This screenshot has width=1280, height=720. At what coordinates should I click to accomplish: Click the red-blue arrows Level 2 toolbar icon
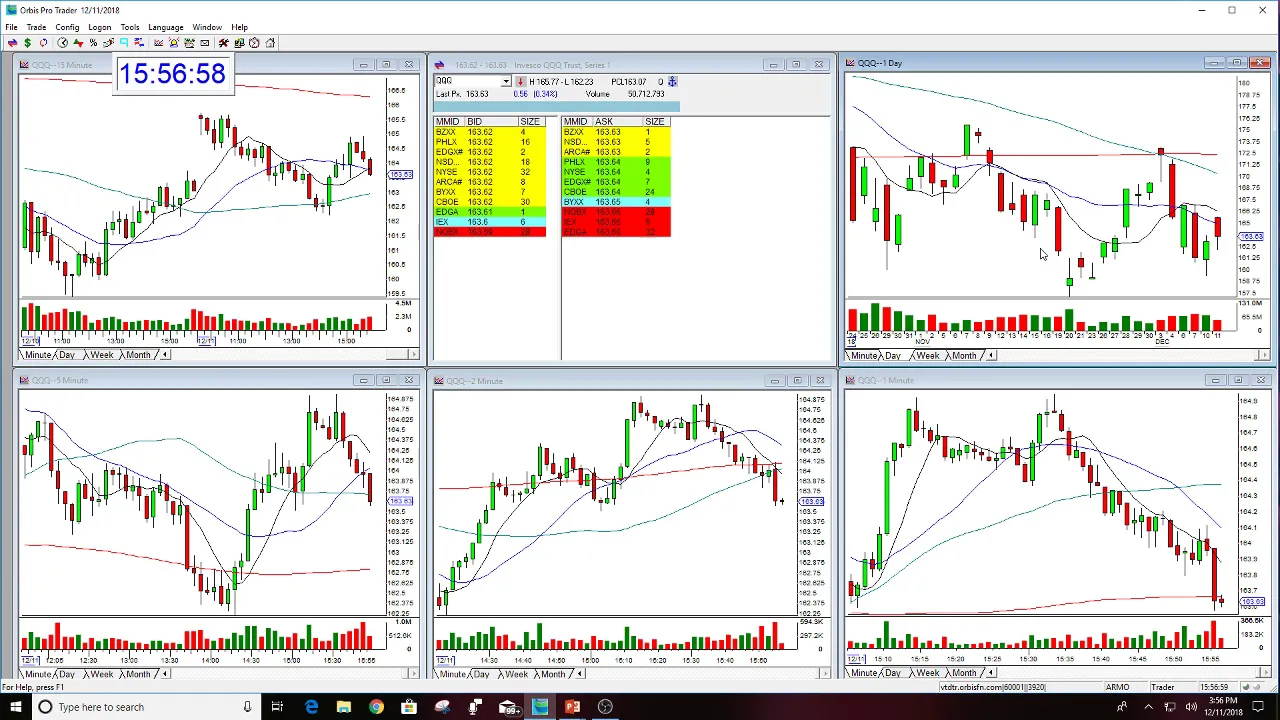pyautogui.click(x=12, y=43)
